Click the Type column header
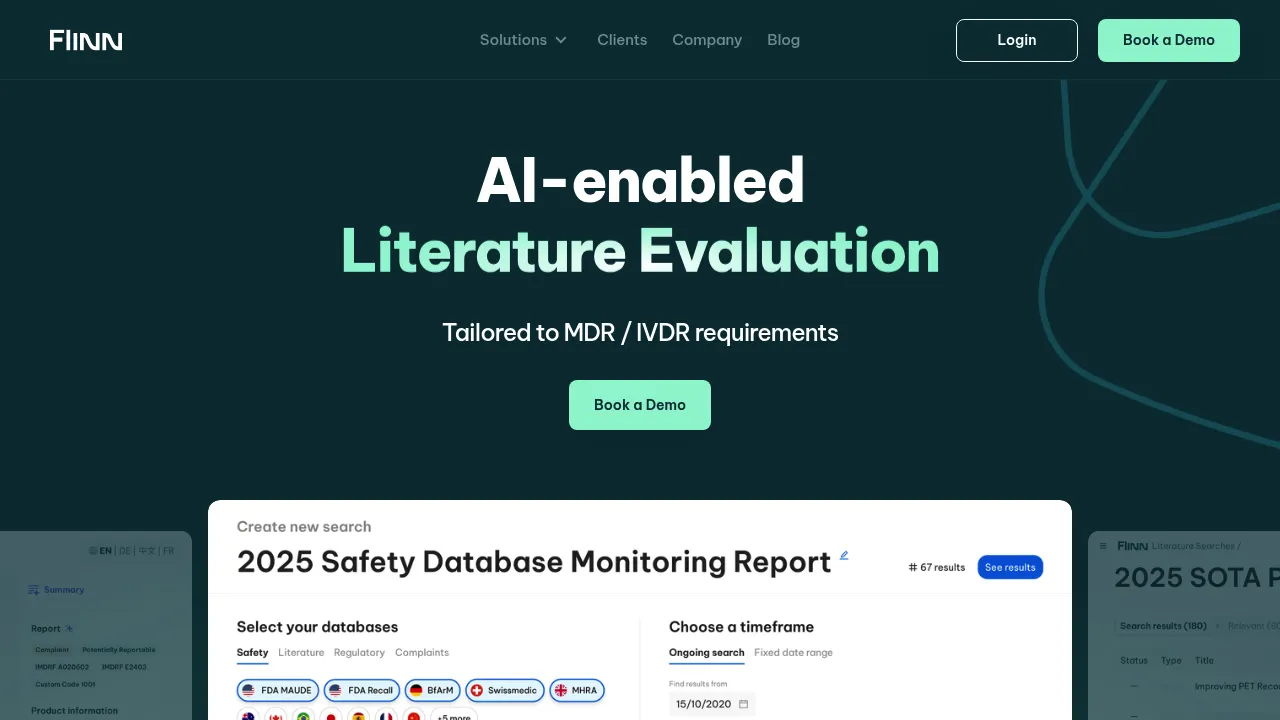Image resolution: width=1280 pixels, height=720 pixels. pos(1171,660)
